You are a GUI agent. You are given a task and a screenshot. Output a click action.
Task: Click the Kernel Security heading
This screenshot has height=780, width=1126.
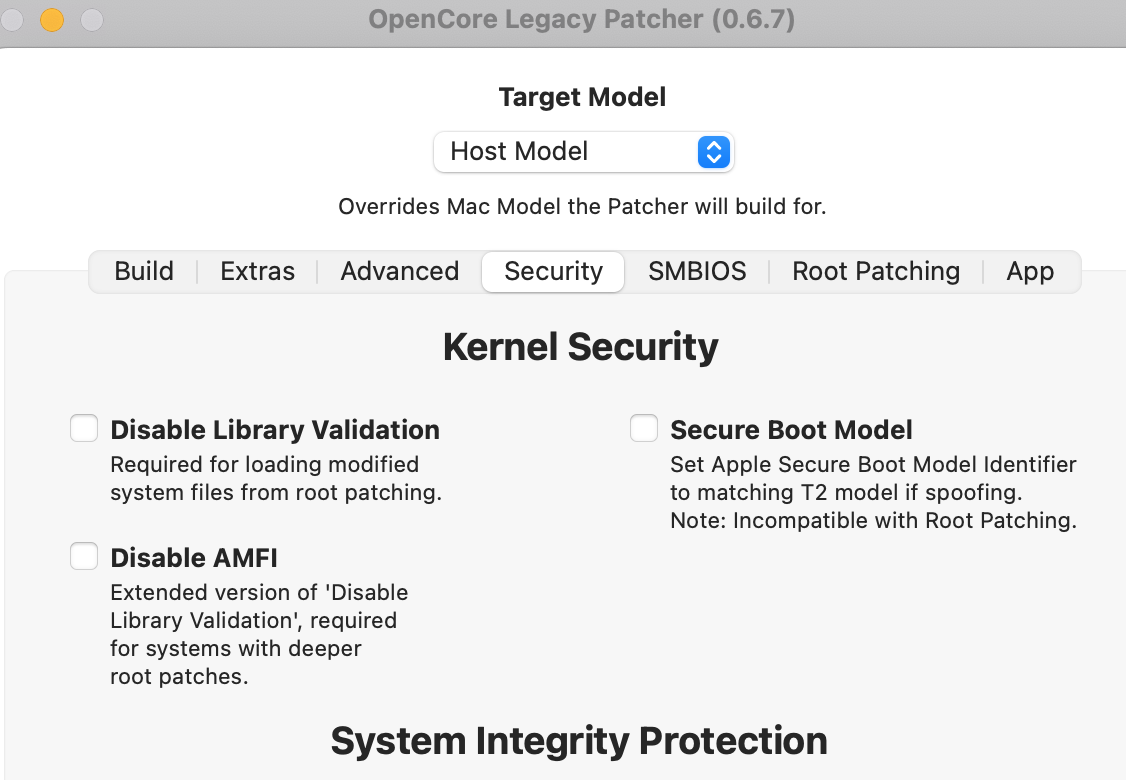click(x=580, y=347)
